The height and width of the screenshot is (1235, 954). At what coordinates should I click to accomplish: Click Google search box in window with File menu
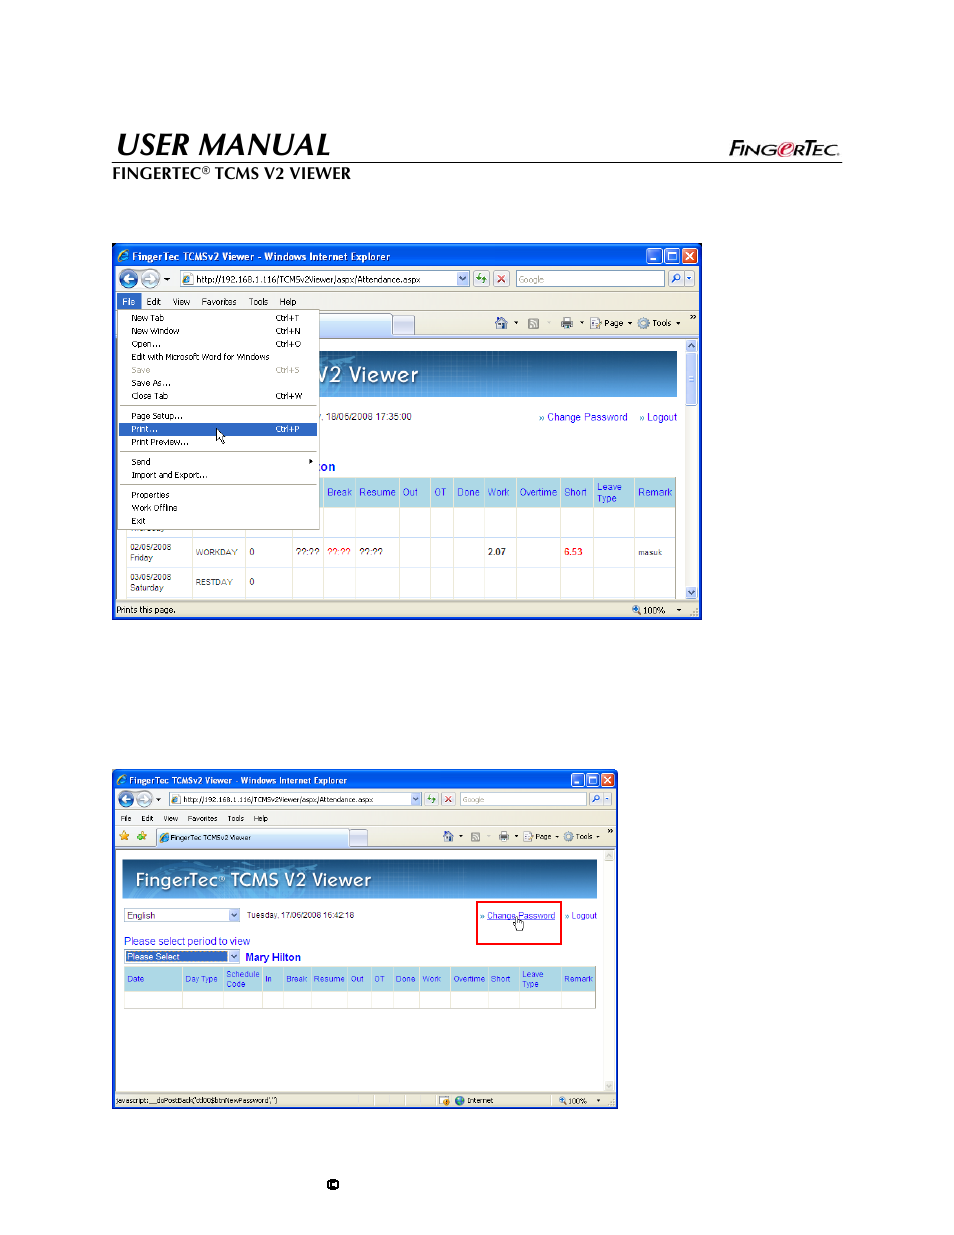[x=590, y=279]
